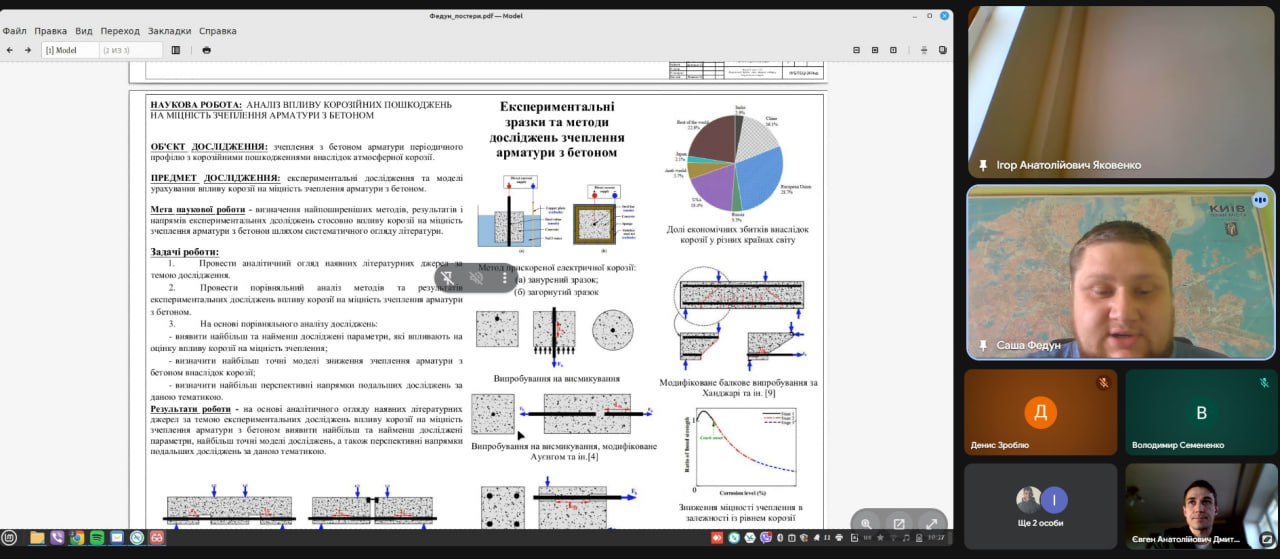Click muted mic icon on Володимир Семененко tile

(1264, 383)
